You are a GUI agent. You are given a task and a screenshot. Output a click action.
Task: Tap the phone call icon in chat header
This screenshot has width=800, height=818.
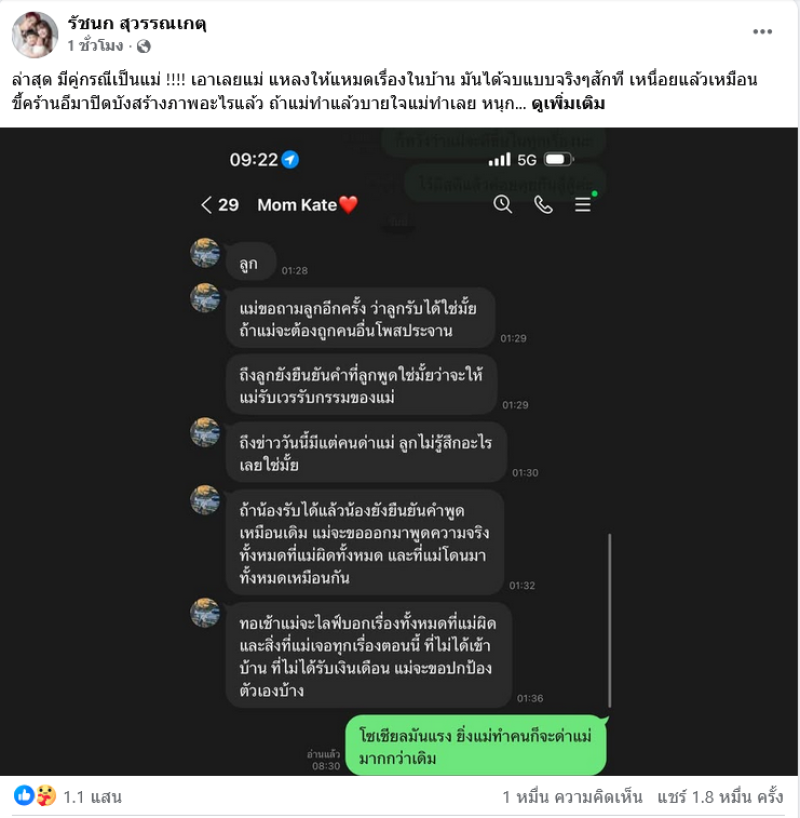[543, 205]
